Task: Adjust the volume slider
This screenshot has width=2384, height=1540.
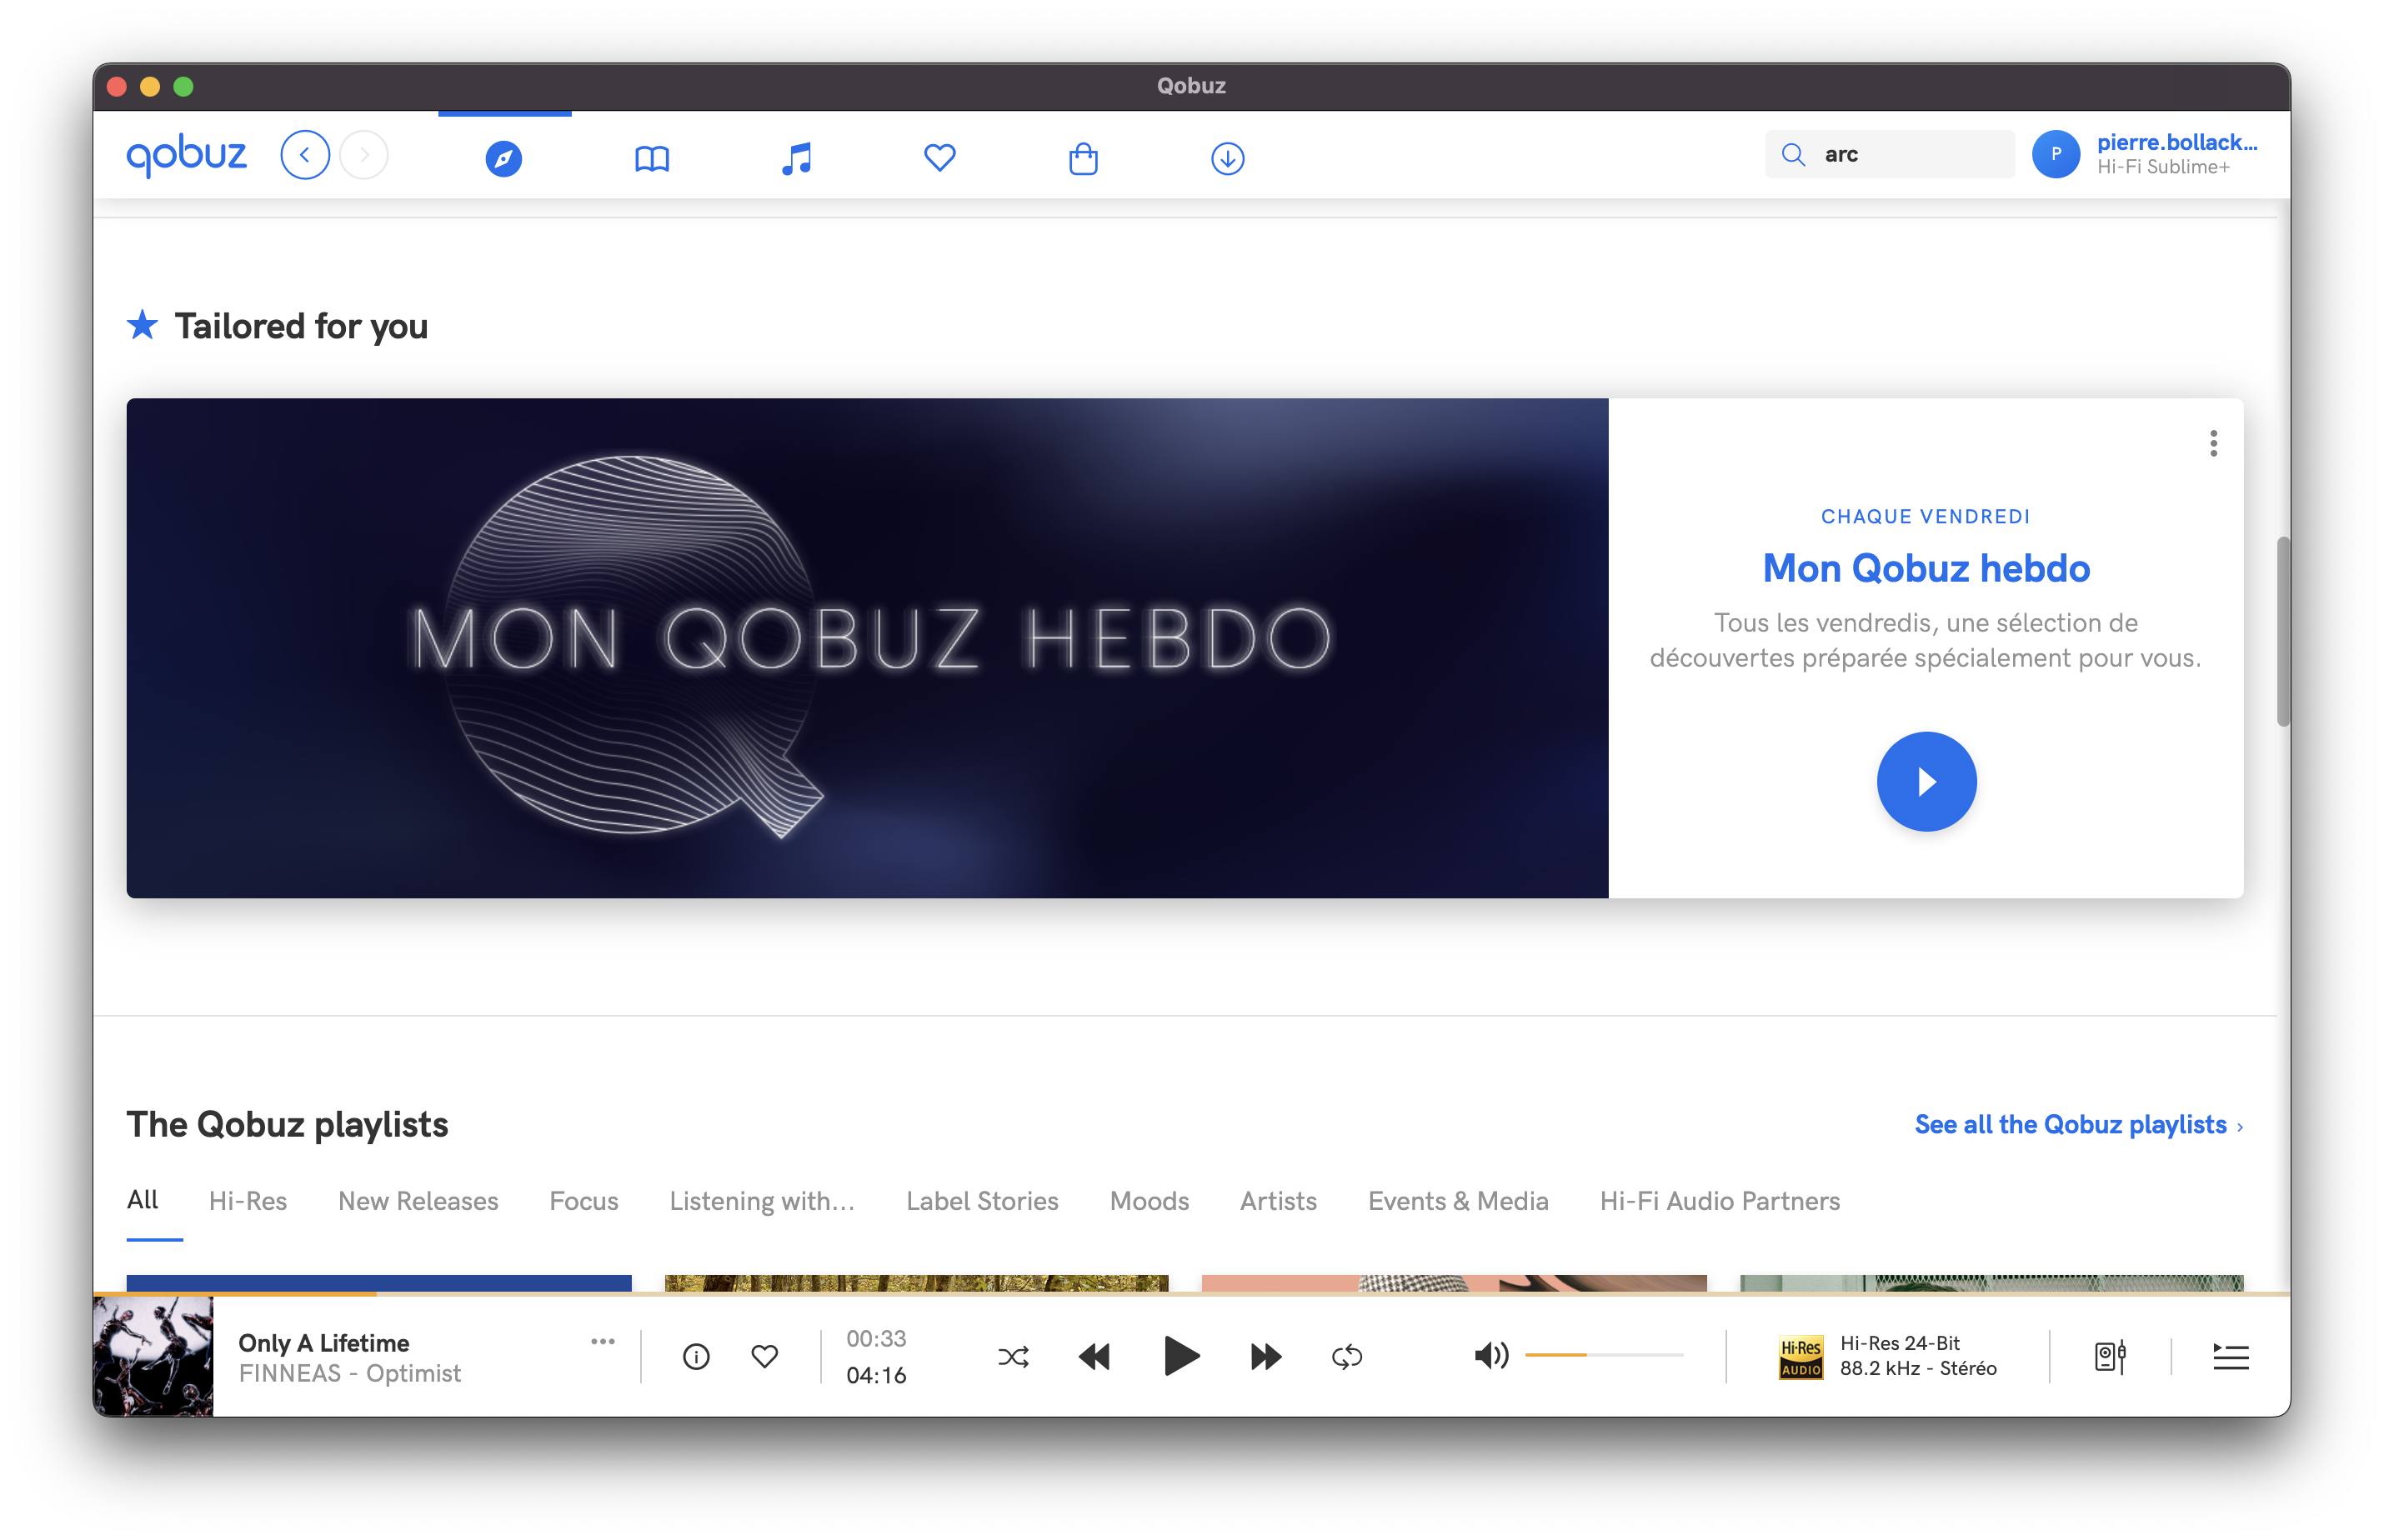Action: point(1603,1355)
